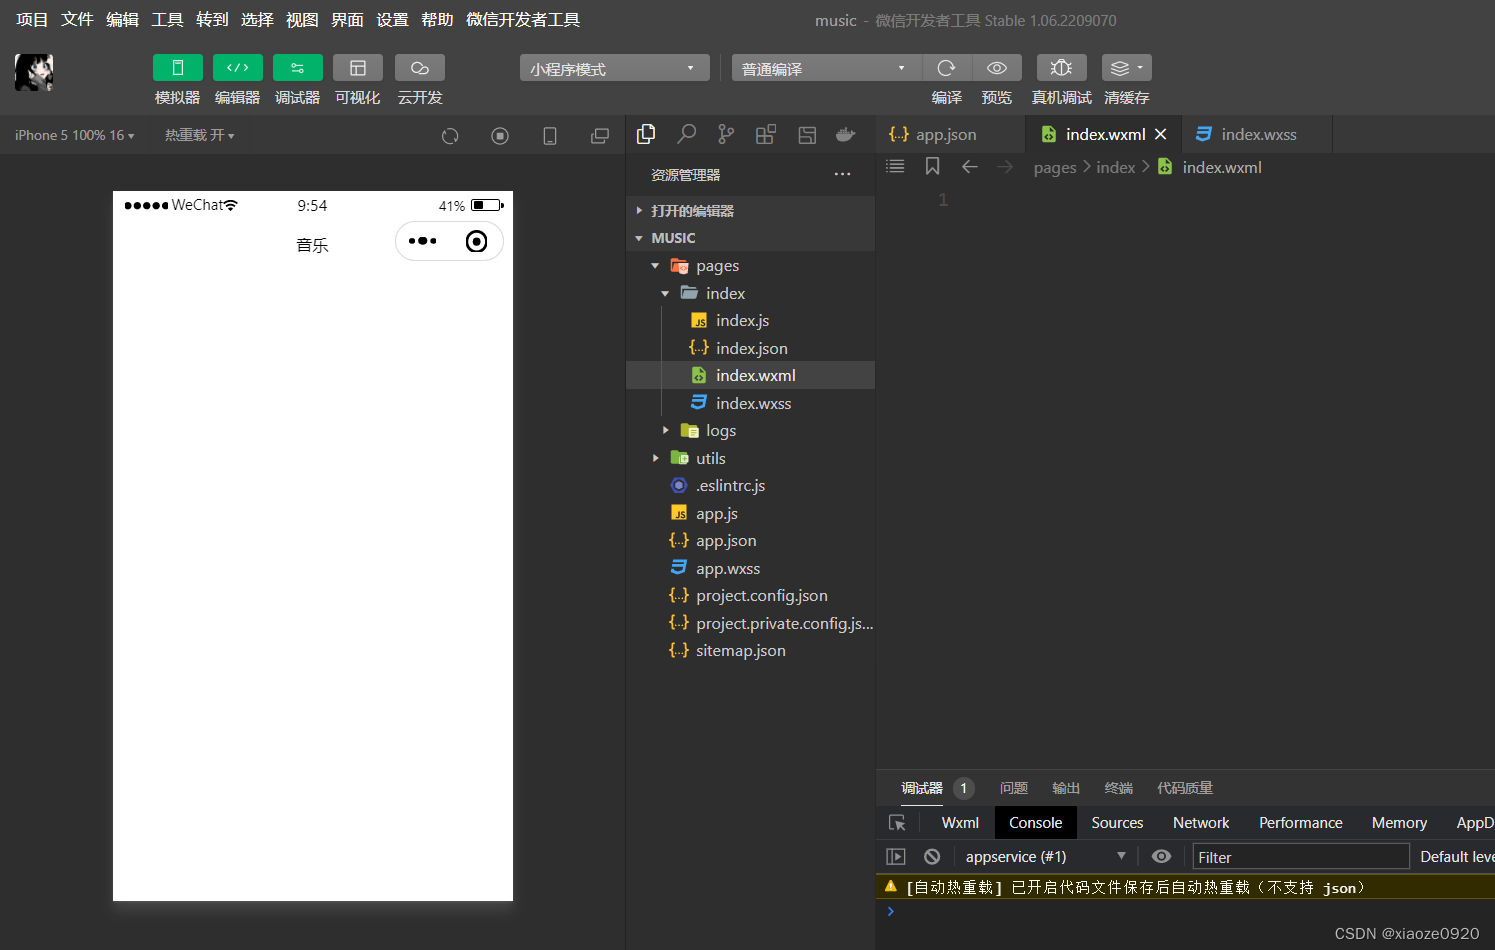
Task: Click the simulator stop record icon
Action: pyautogui.click(x=500, y=136)
